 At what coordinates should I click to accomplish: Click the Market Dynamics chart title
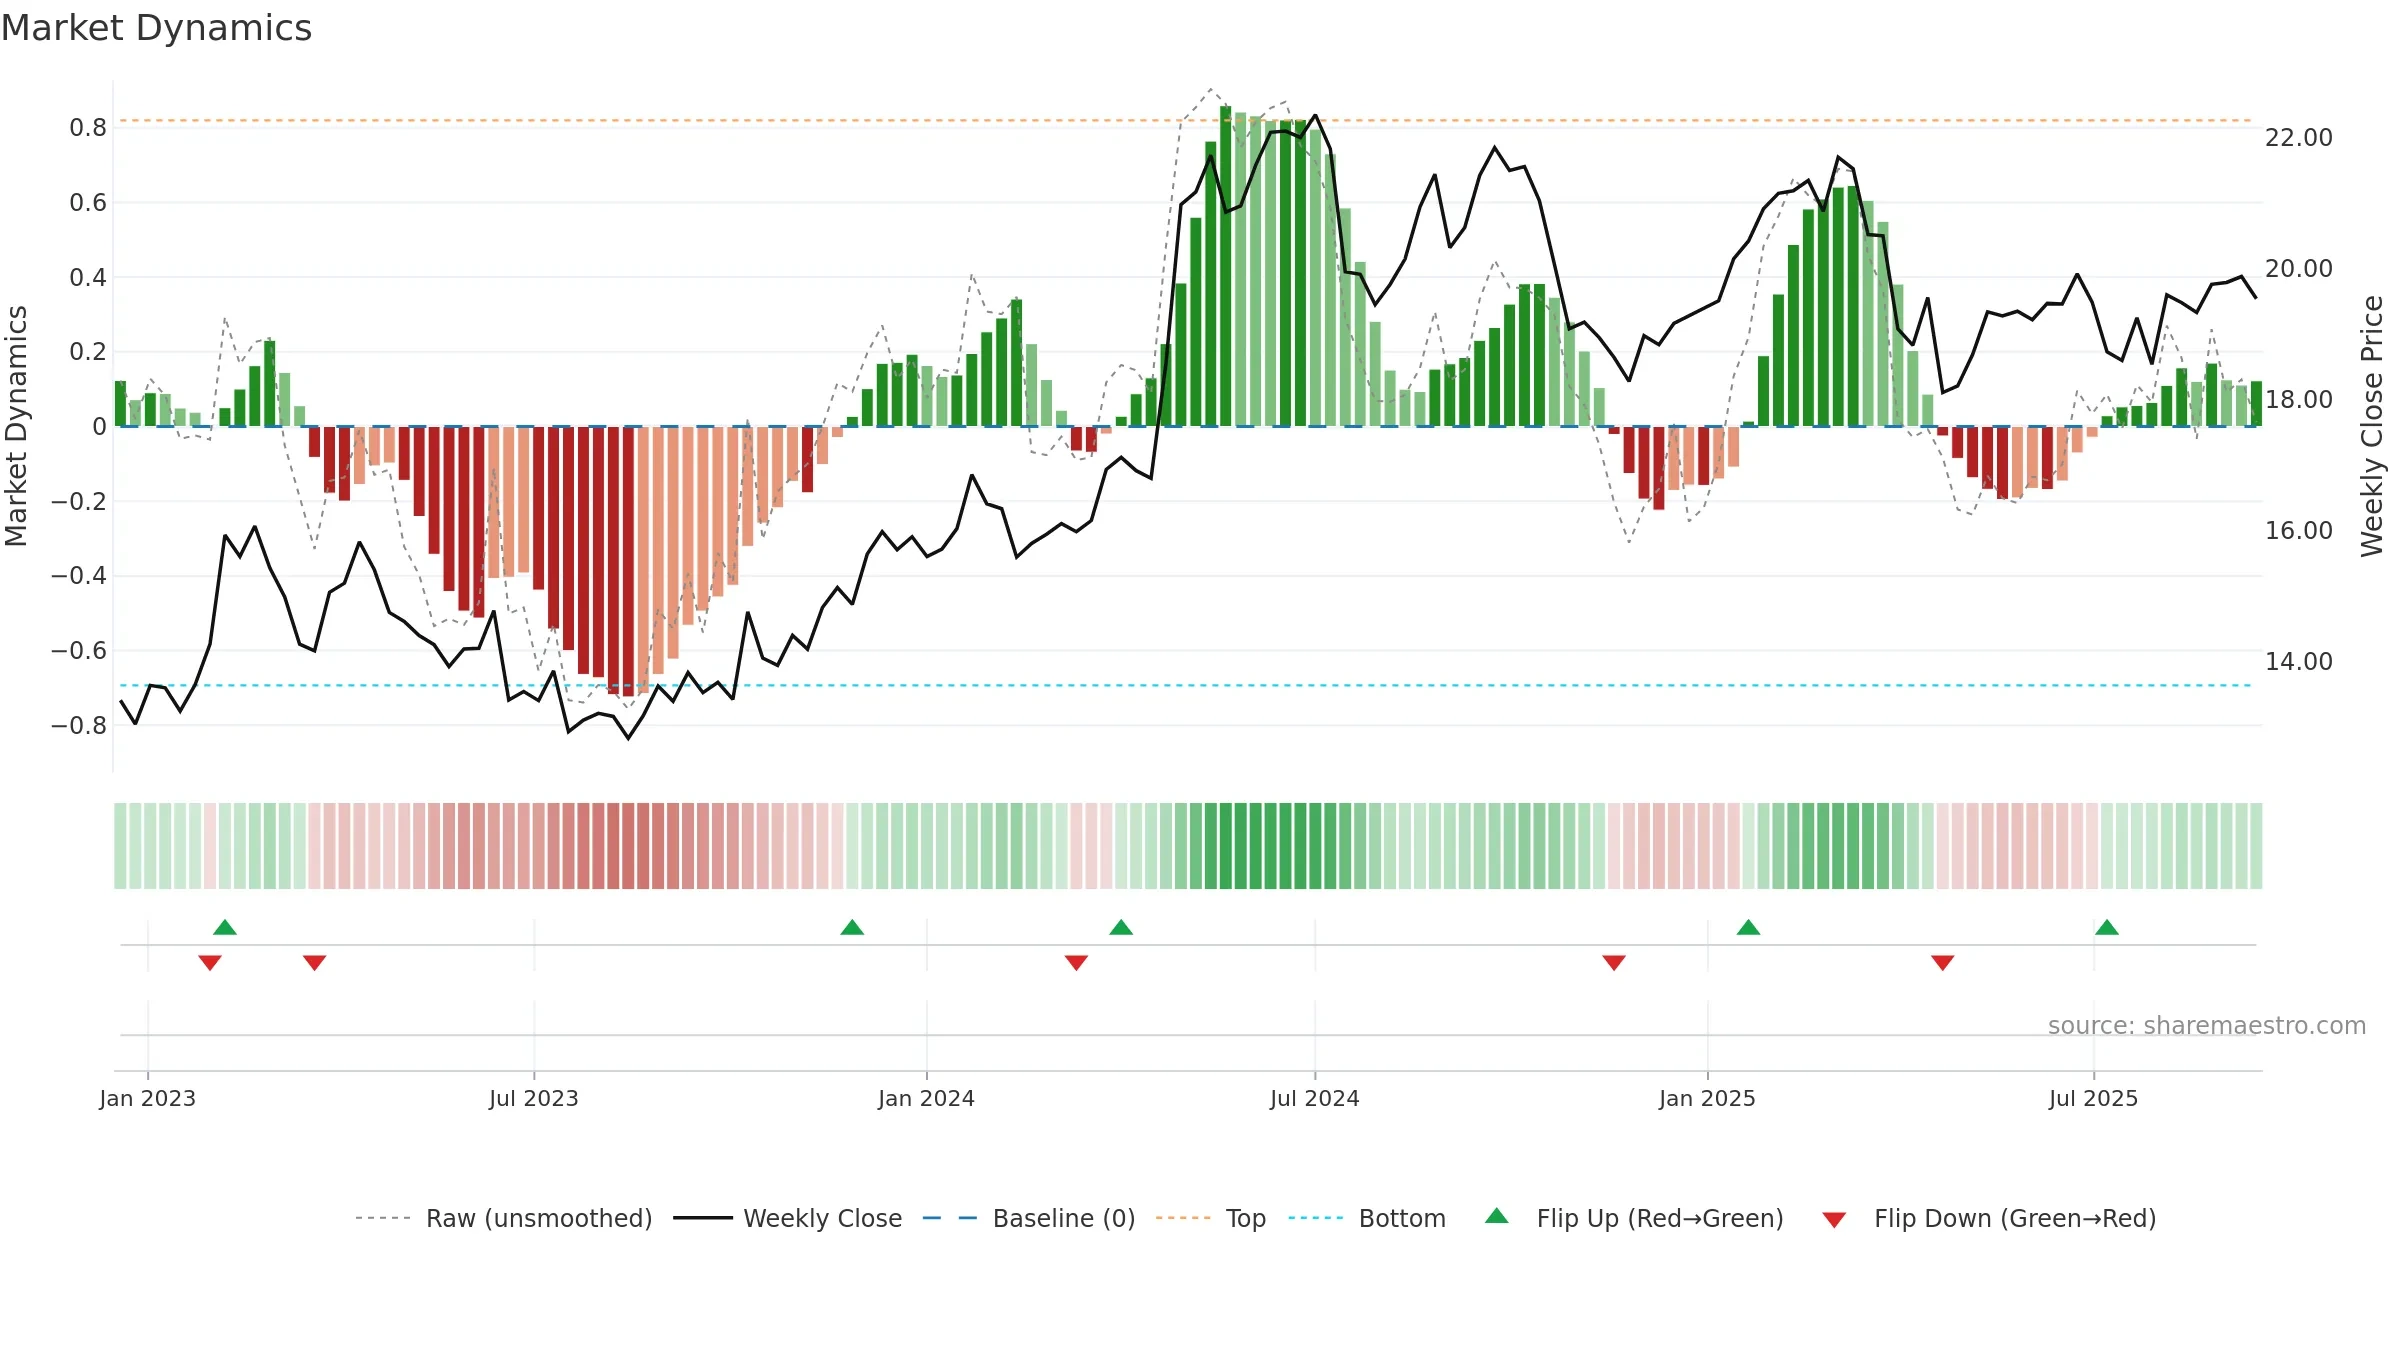coord(157,28)
